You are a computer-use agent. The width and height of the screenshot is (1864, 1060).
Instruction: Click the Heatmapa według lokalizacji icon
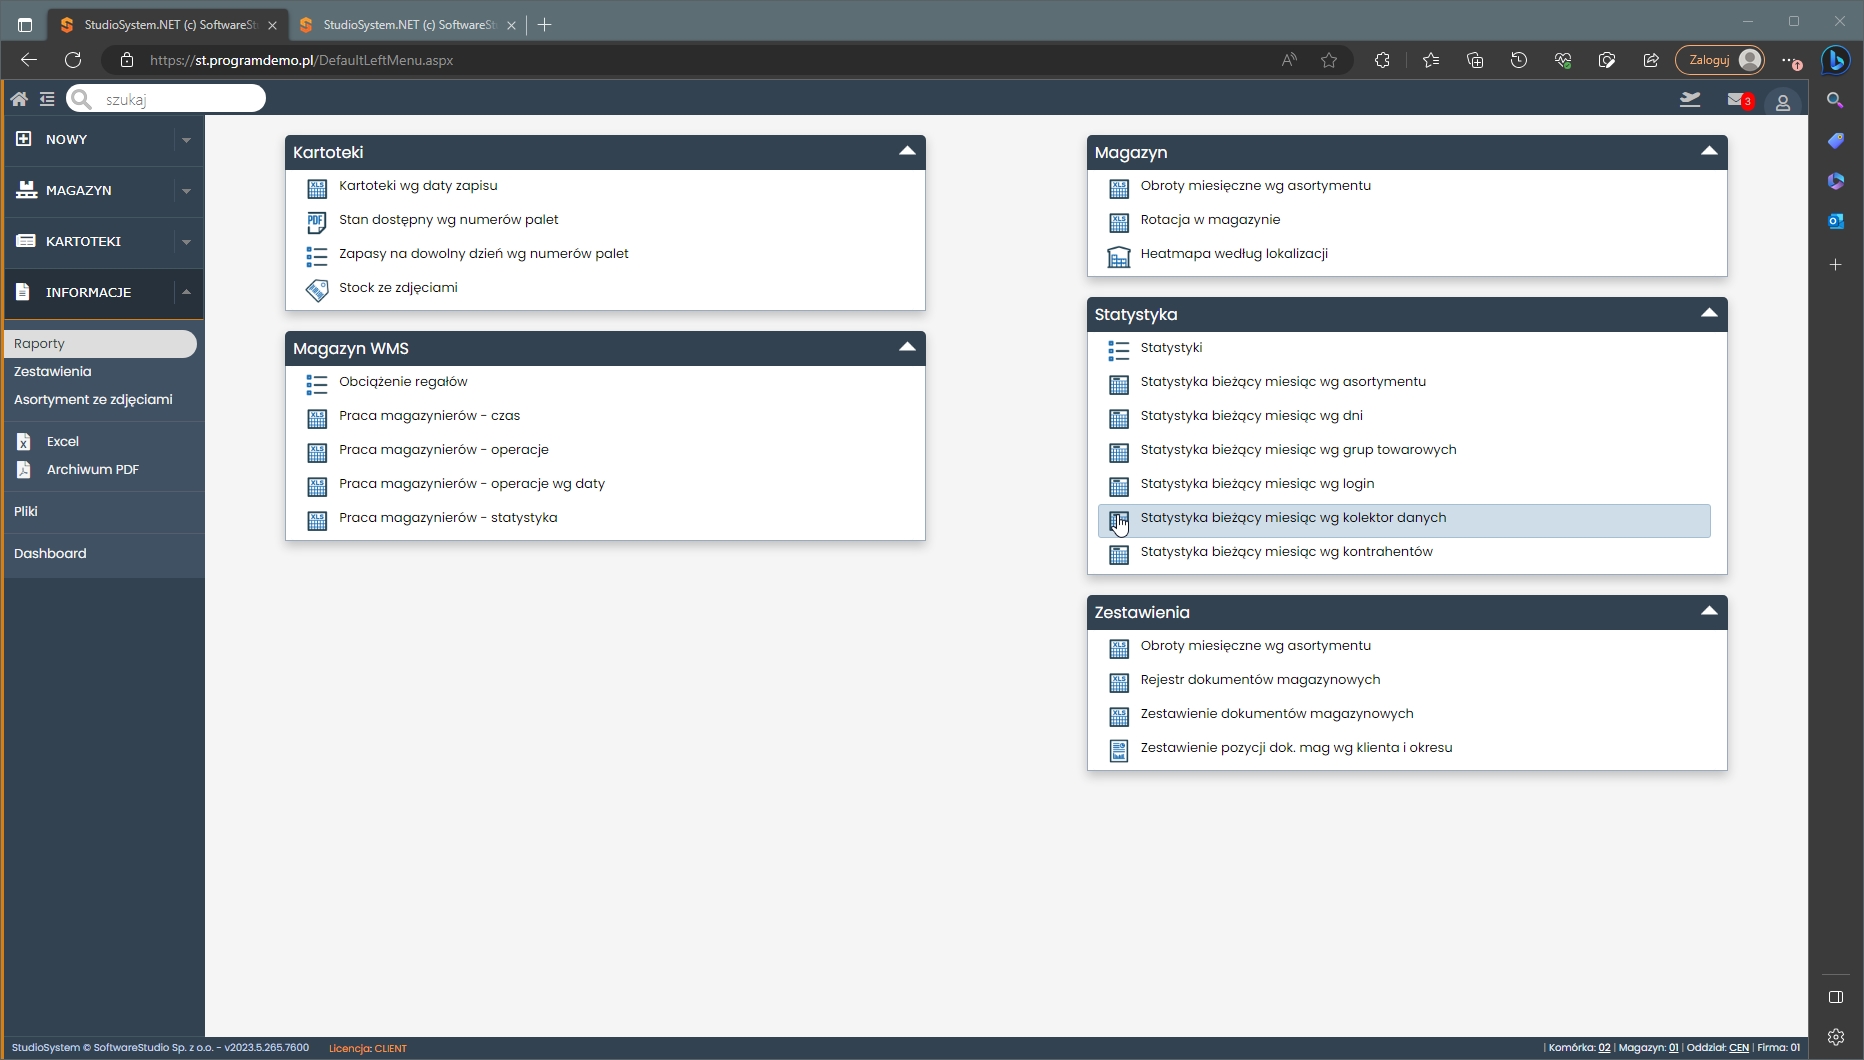(1119, 256)
